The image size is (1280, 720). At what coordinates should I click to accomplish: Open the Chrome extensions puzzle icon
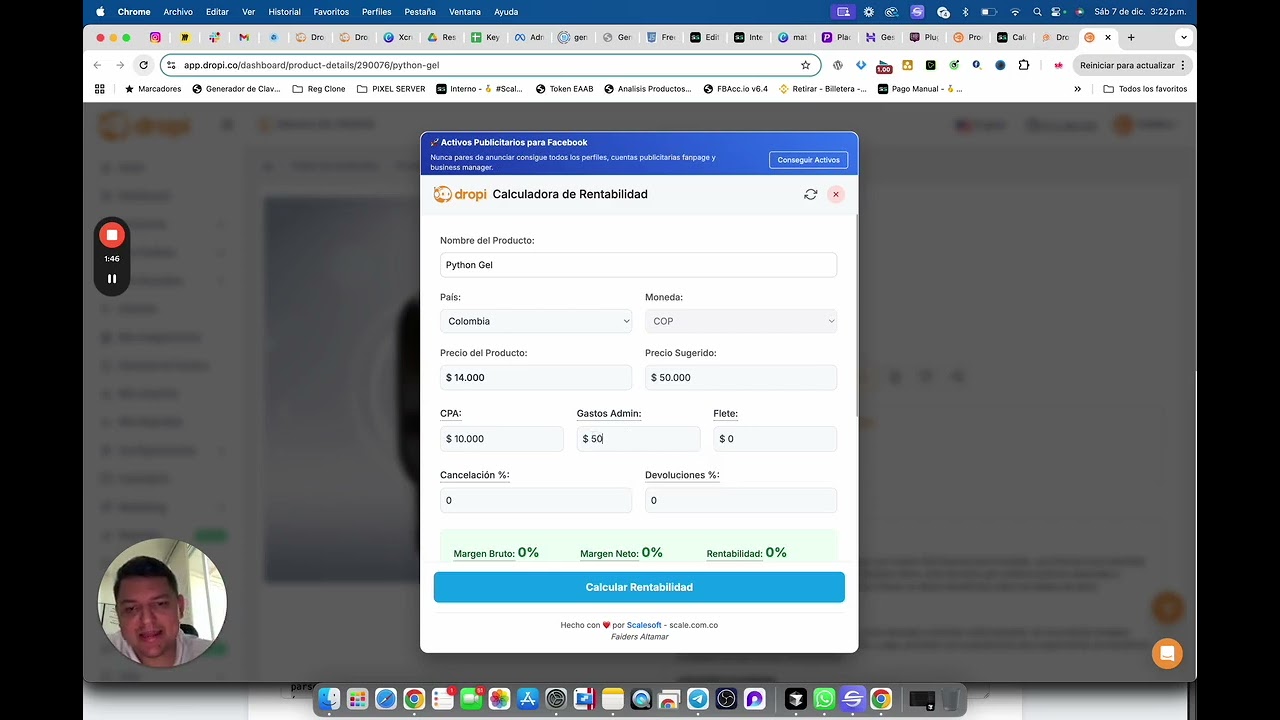1023,65
